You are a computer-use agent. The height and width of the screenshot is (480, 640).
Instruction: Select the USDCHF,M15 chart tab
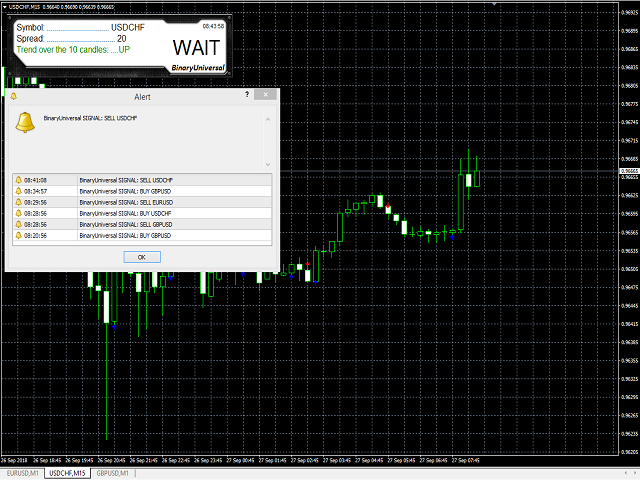pos(67,473)
